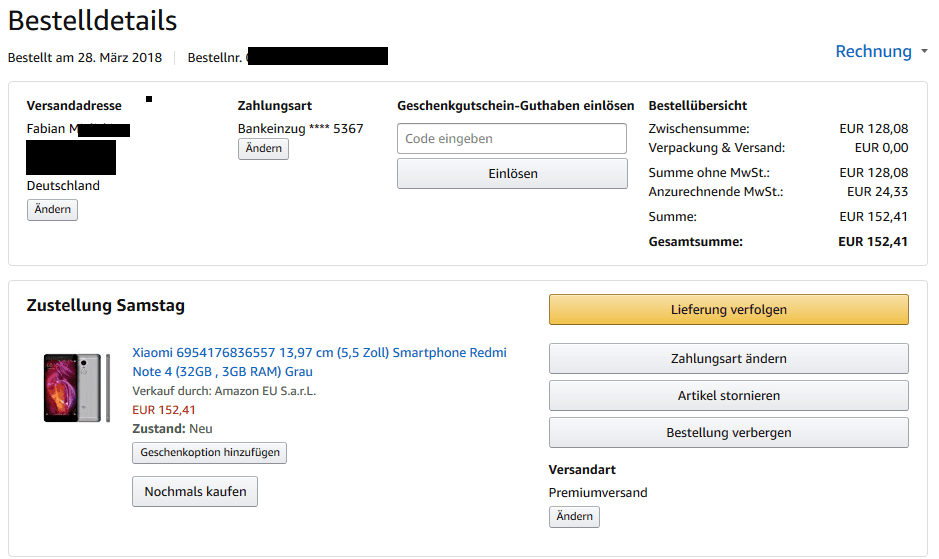Click Ändern under Versandadresse
The image size is (939, 559).
click(x=52, y=210)
